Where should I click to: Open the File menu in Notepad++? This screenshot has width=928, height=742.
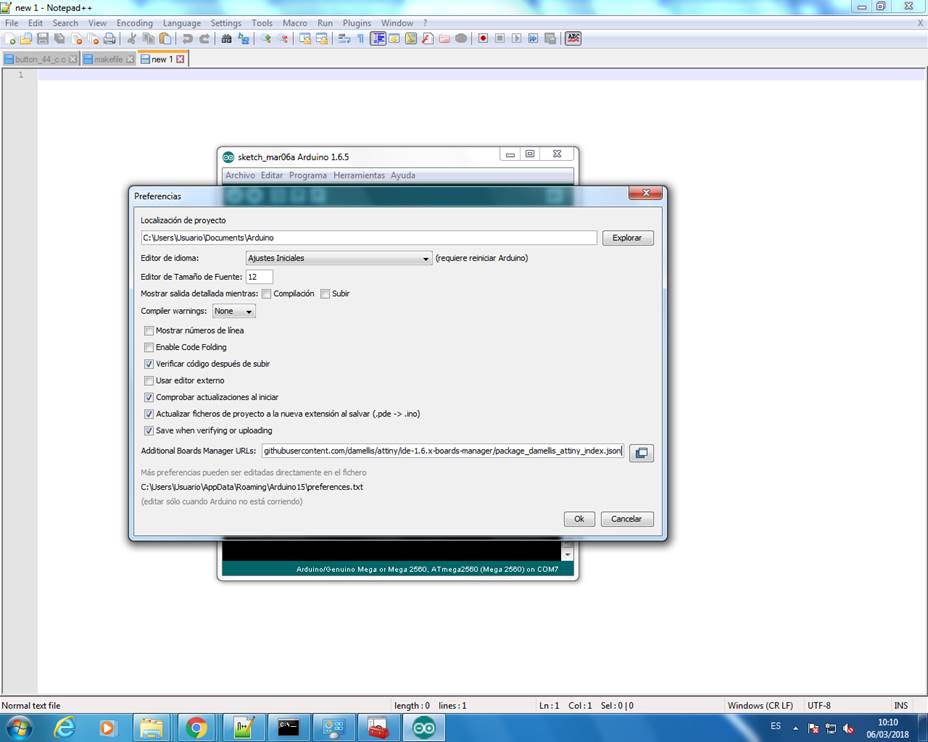tap(12, 23)
